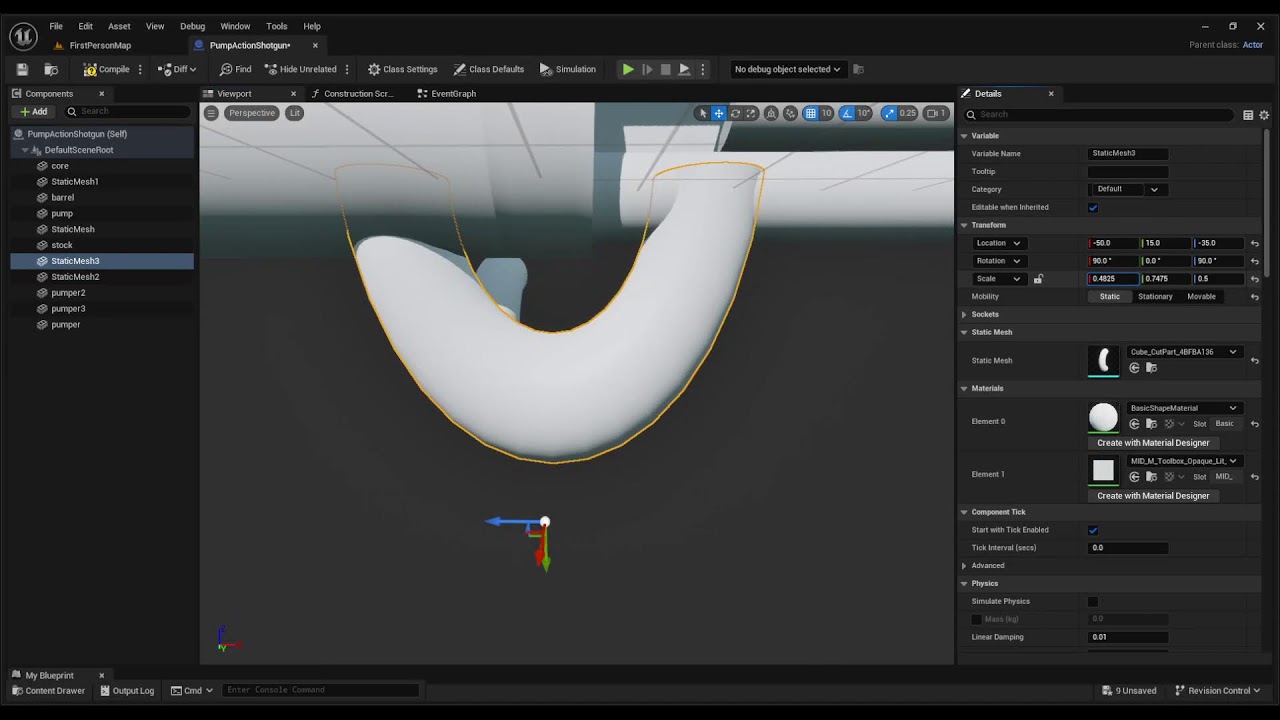The image size is (1280, 720).
Task: Reset Location to default arrow icon
Action: click(1255, 243)
